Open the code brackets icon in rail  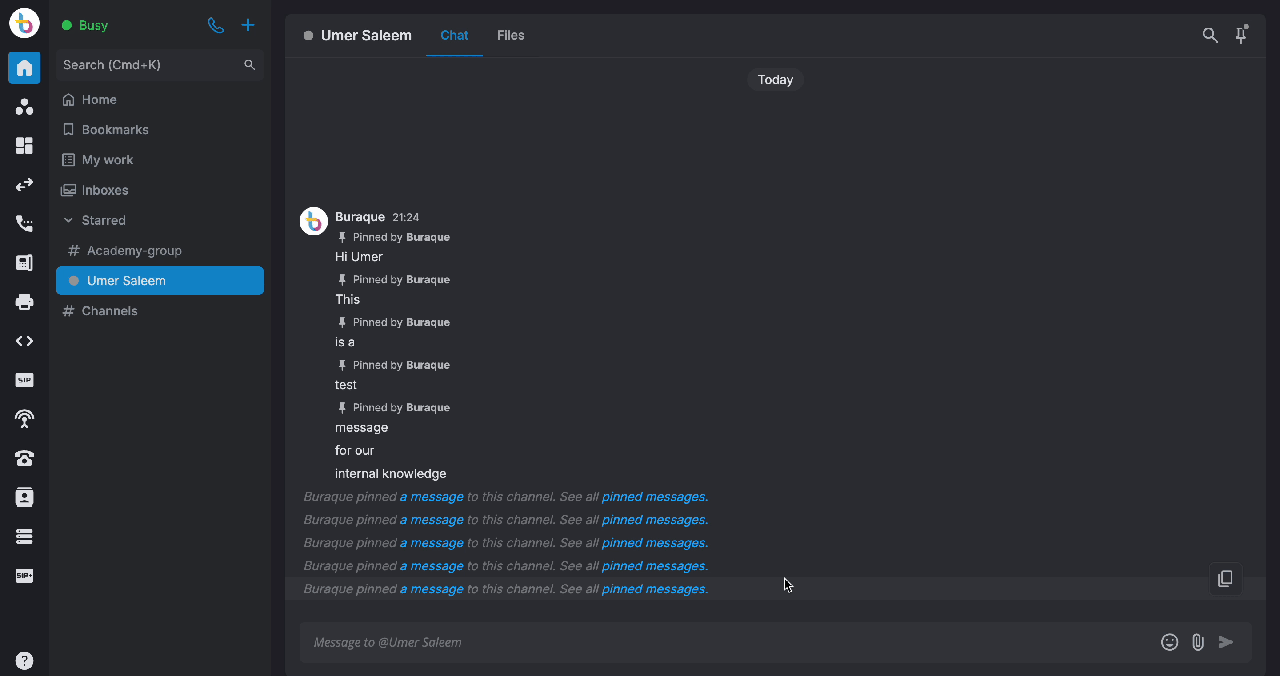[x=25, y=341]
